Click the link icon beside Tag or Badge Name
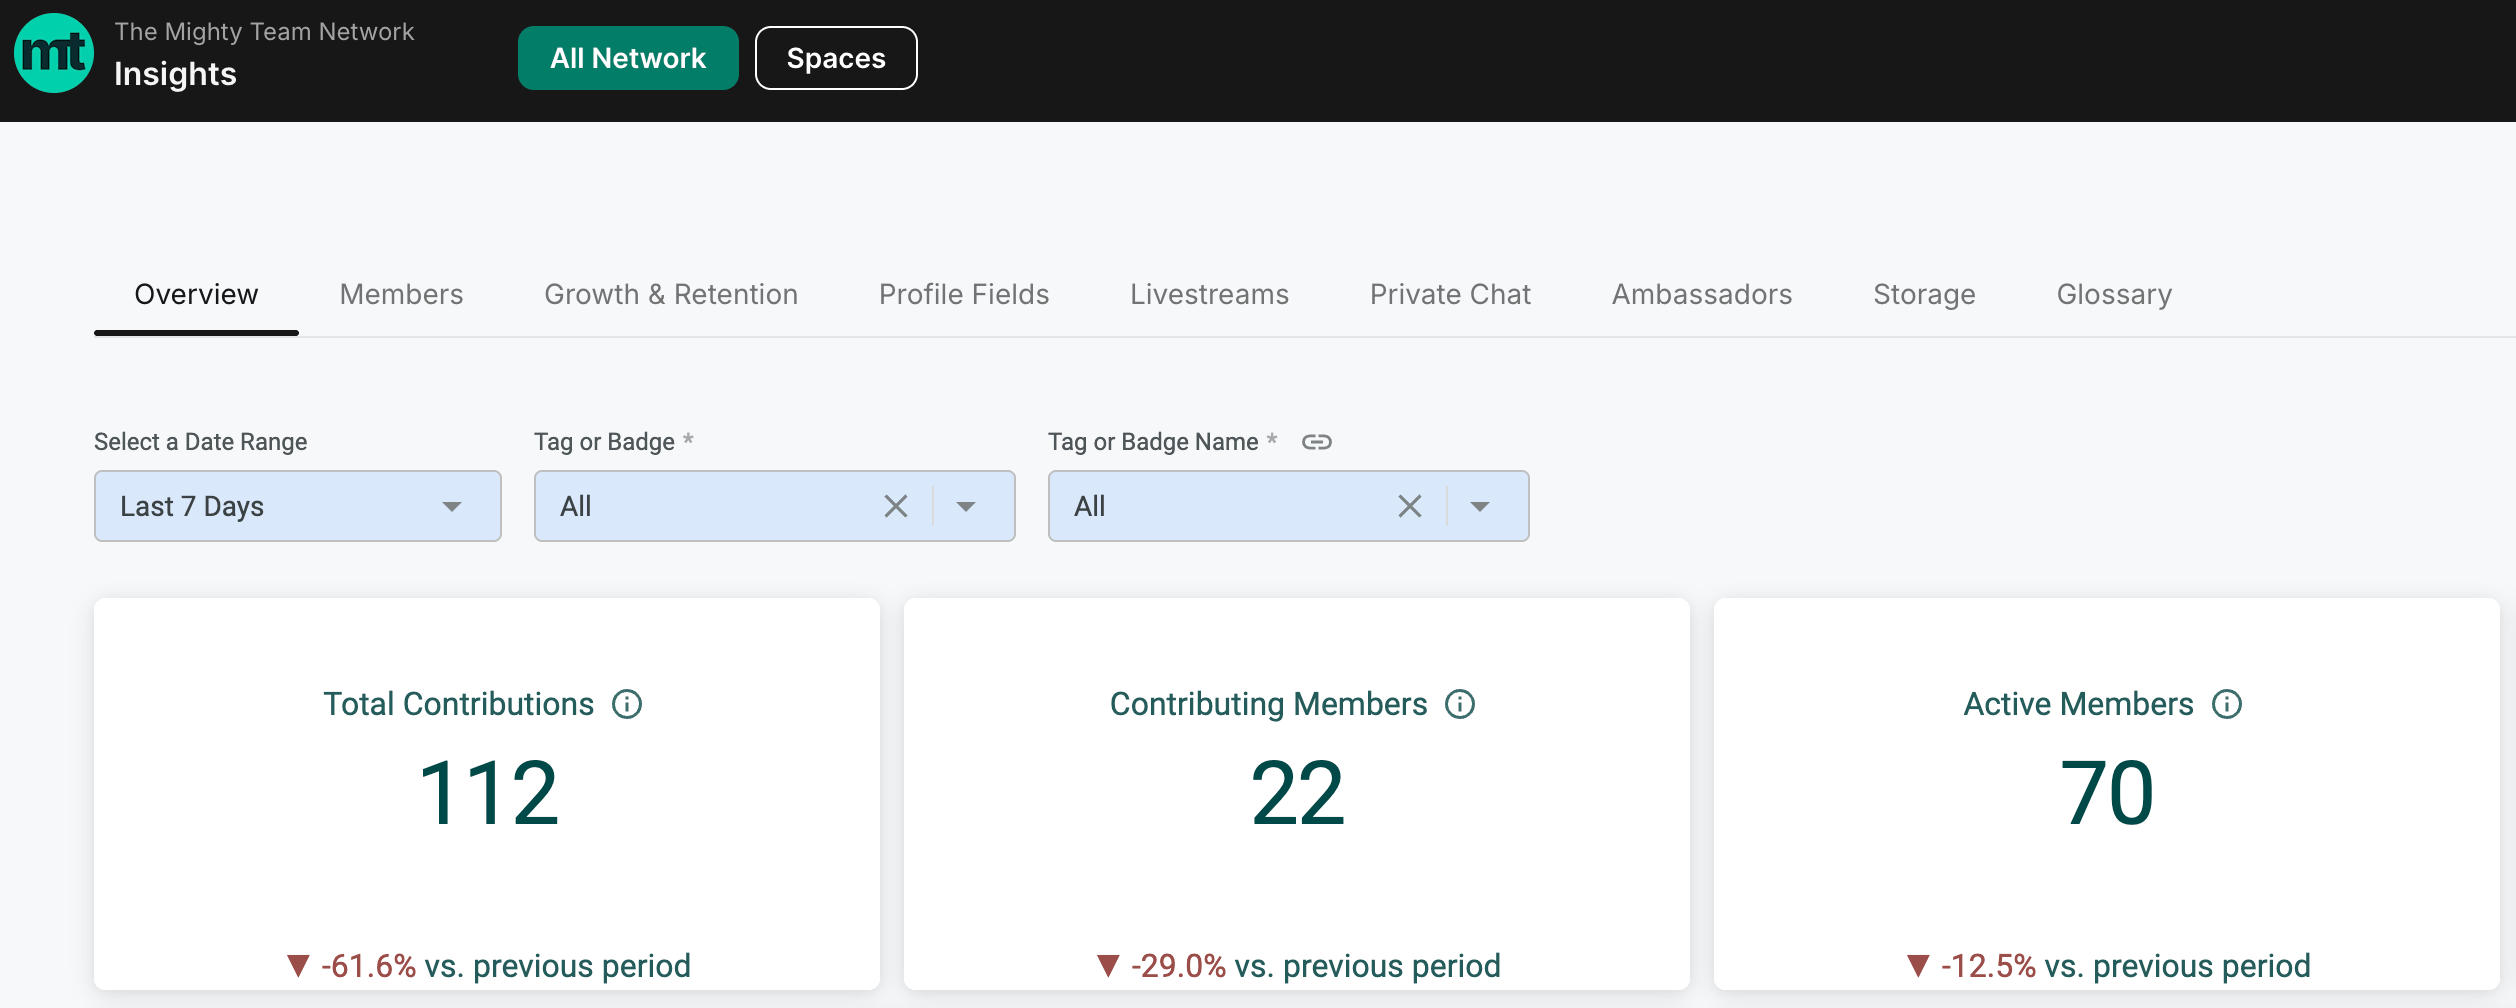The image size is (2516, 1008). [x=1316, y=442]
